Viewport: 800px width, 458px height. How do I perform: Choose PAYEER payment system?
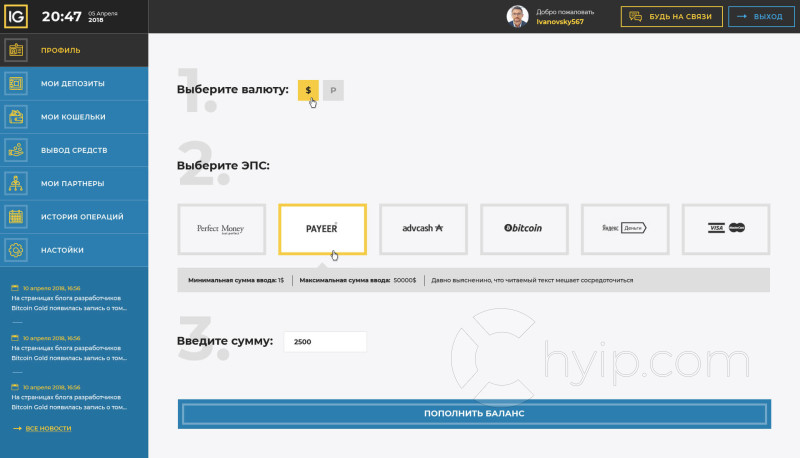pos(322,229)
